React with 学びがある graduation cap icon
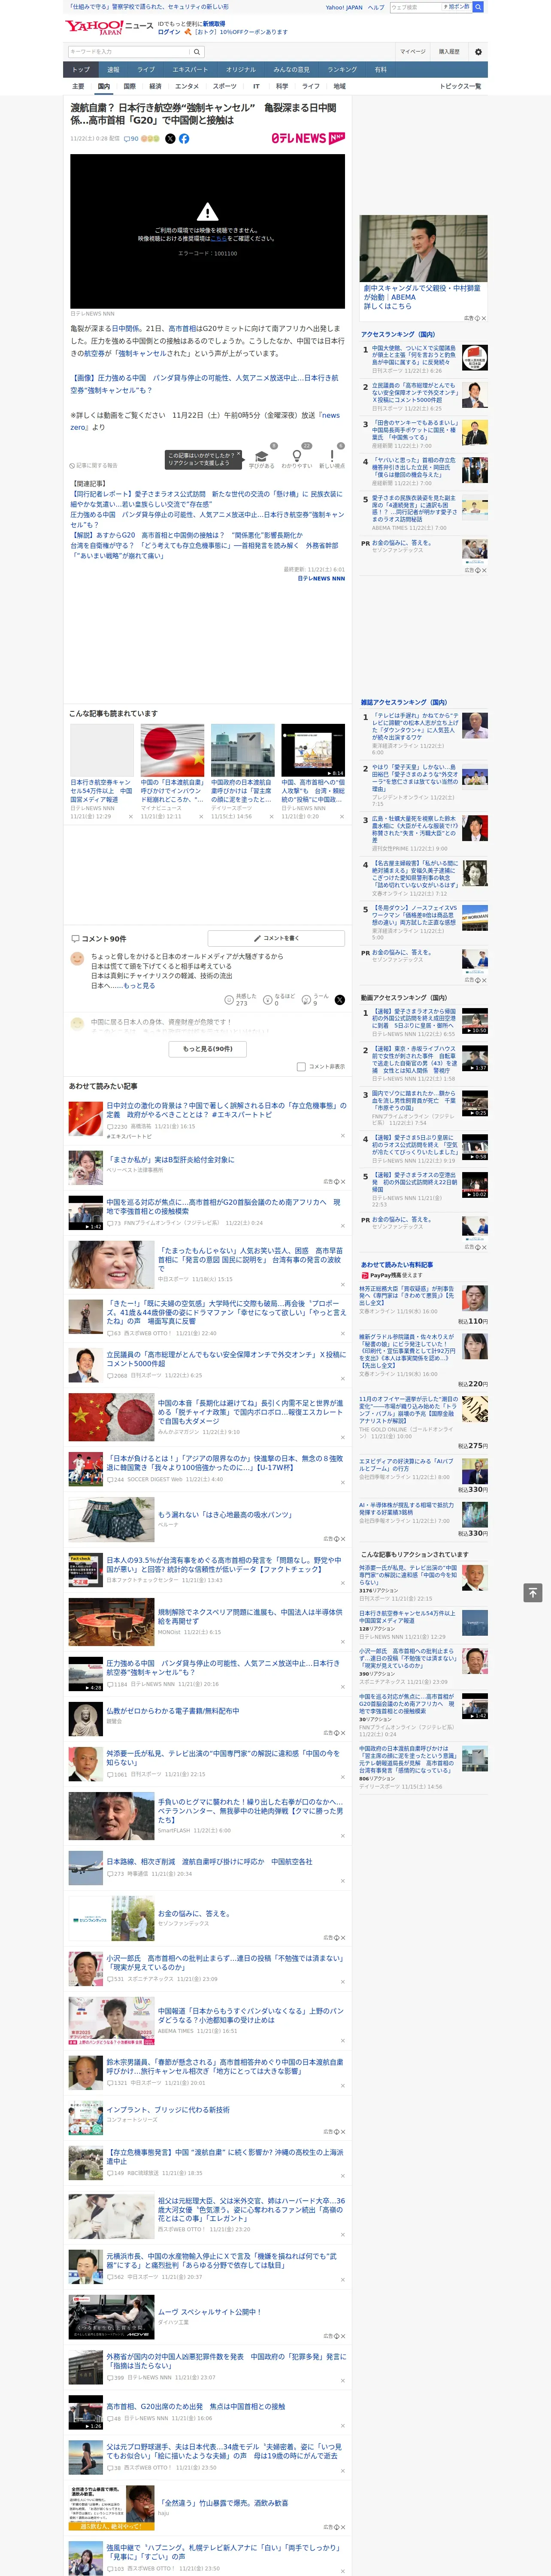Image resolution: width=551 pixels, height=2576 pixels. [262, 455]
